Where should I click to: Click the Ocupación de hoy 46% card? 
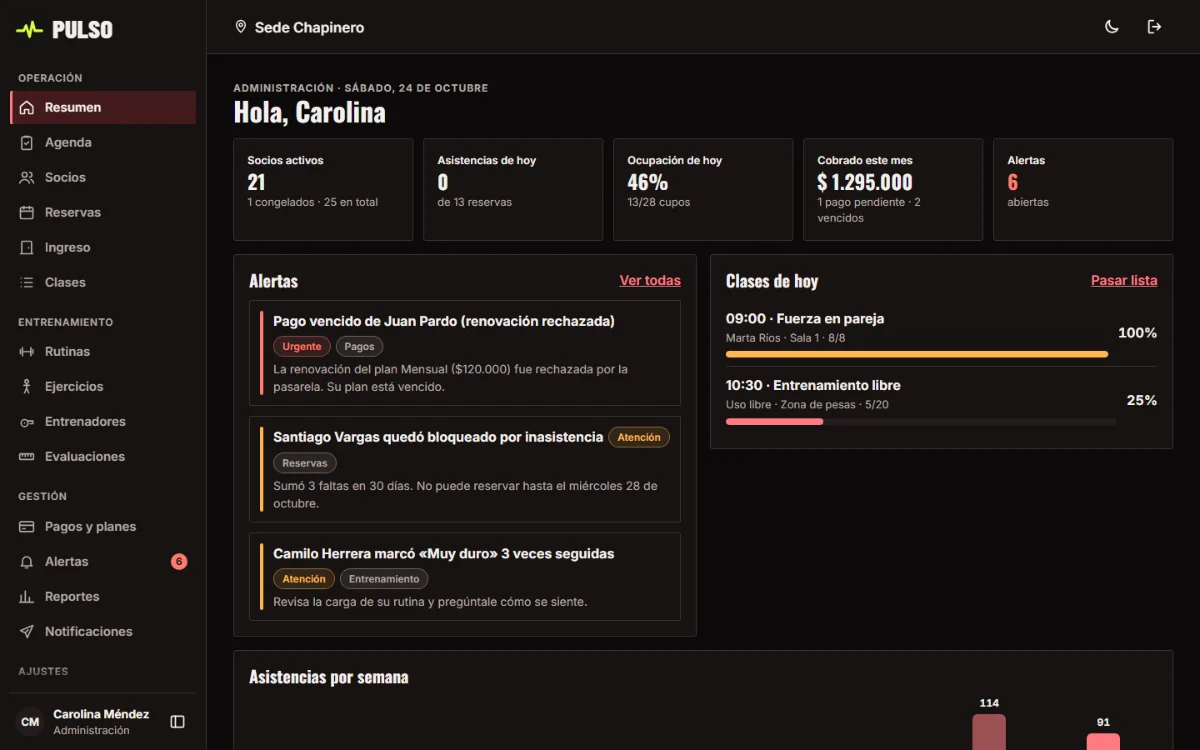pyautogui.click(x=703, y=189)
